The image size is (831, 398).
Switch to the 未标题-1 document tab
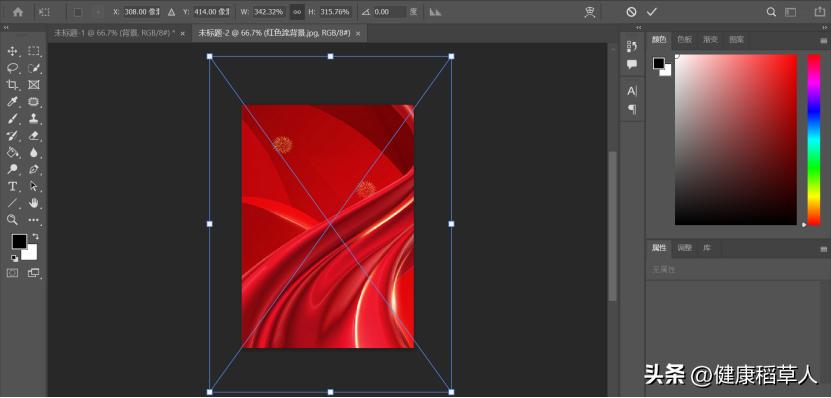[114, 33]
